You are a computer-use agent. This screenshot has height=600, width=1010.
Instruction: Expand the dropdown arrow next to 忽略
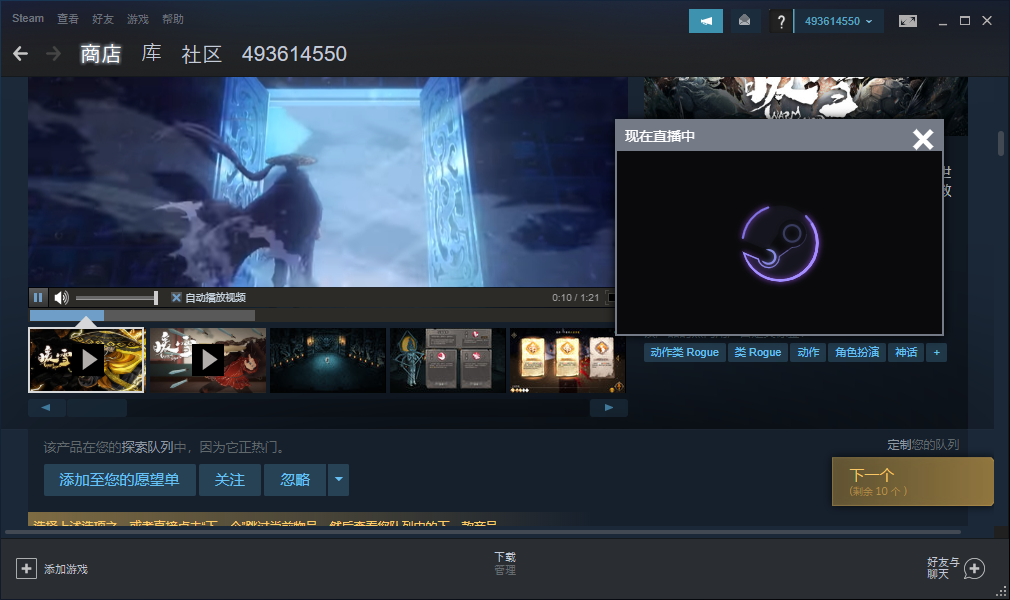pos(338,479)
